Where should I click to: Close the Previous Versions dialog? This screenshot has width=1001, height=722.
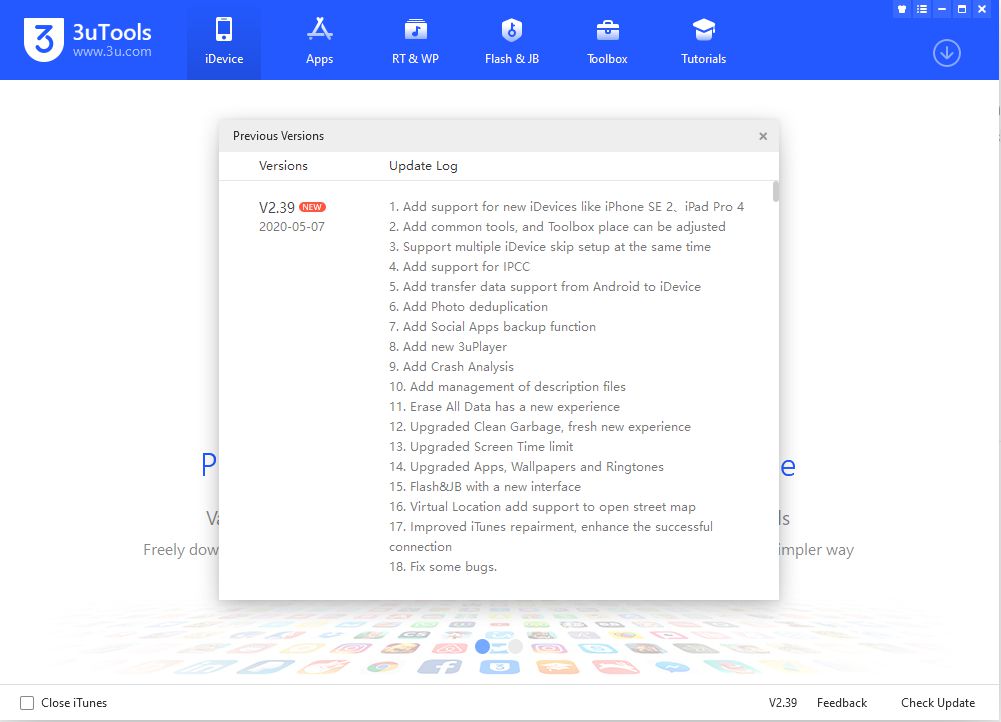pos(762,136)
